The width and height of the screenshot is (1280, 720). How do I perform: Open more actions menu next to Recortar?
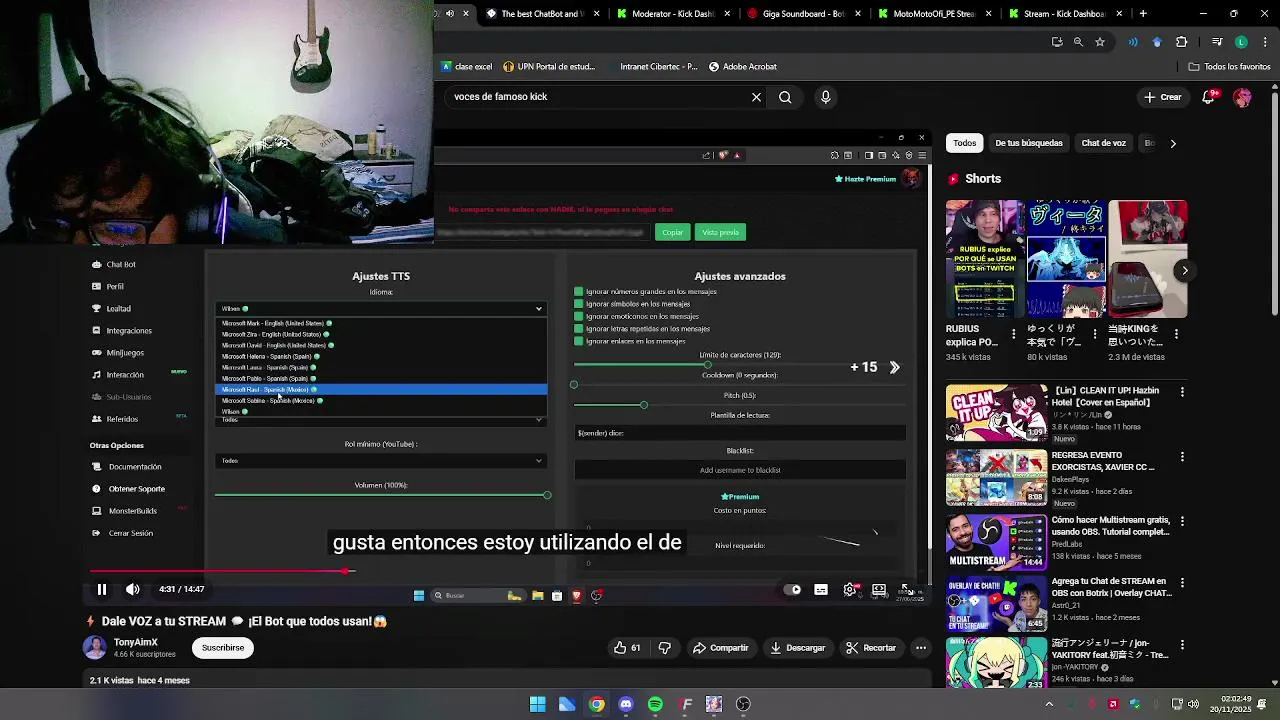pos(921,648)
